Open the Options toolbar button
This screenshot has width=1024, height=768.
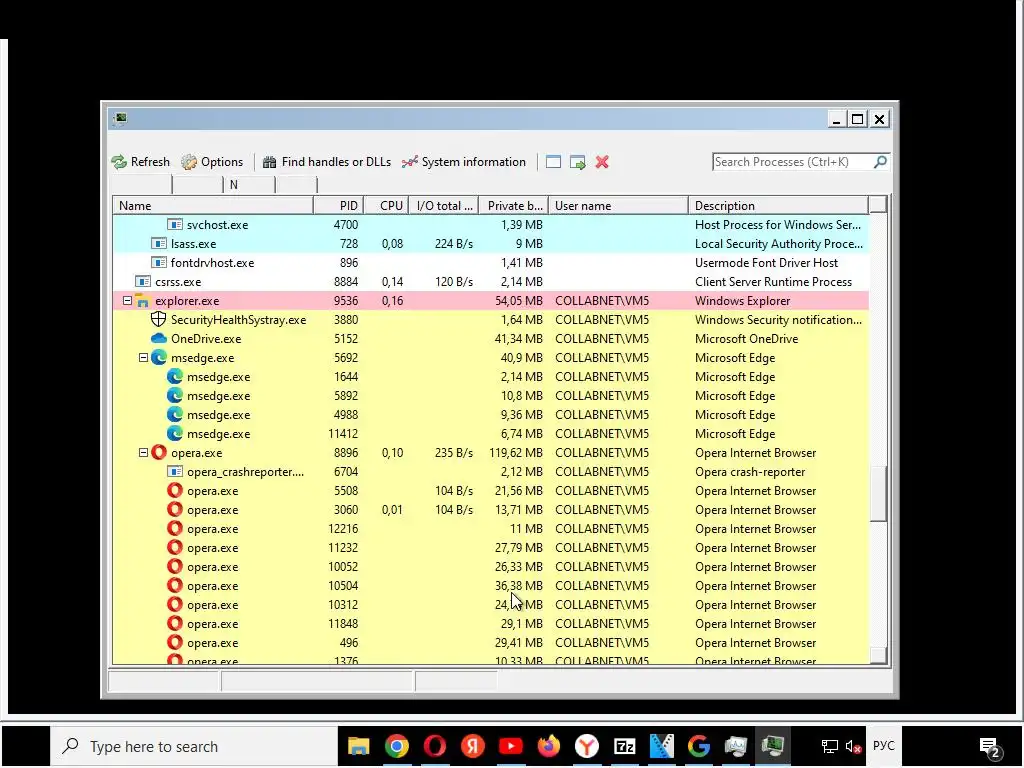pos(212,162)
